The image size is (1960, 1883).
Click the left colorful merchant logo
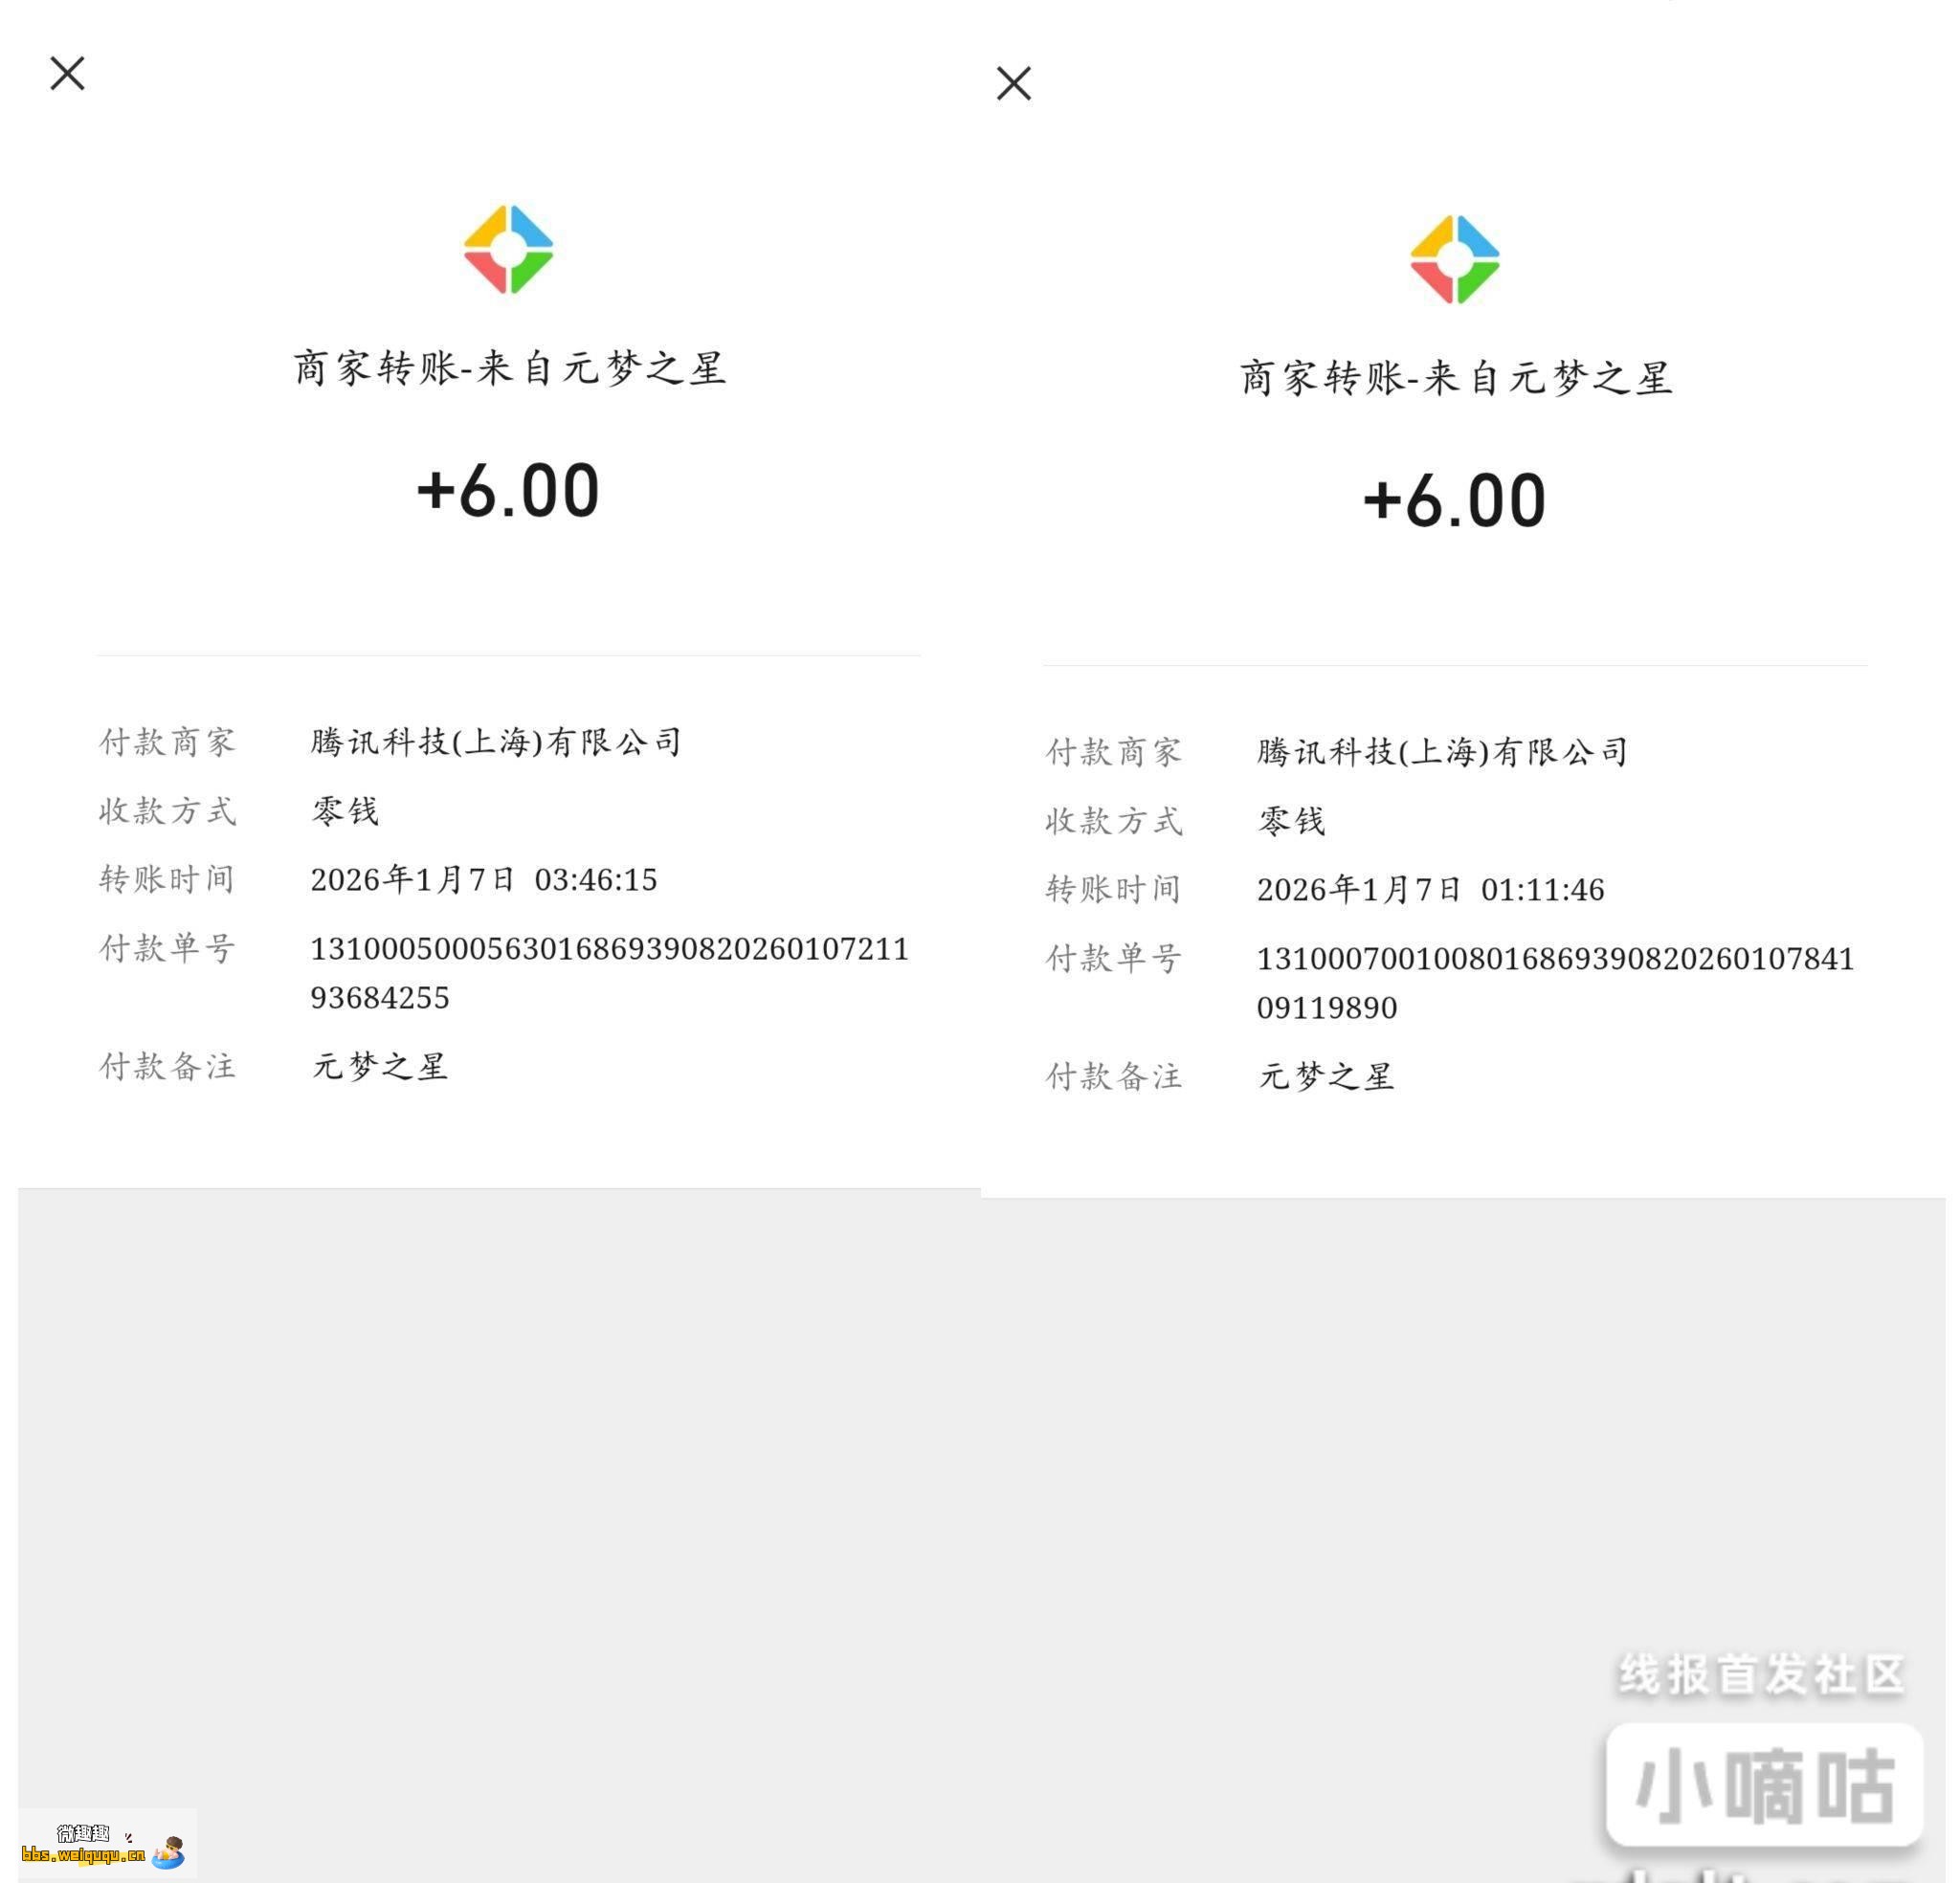(508, 249)
